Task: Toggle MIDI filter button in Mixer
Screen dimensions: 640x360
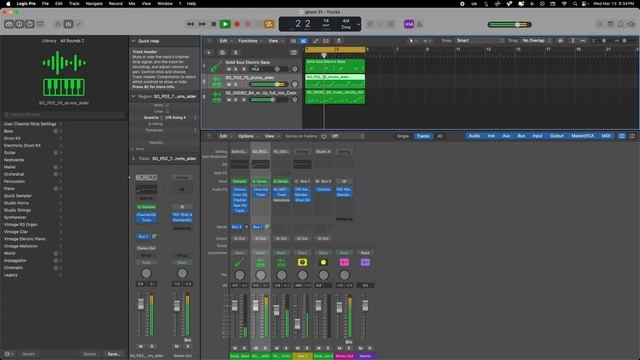Action: click(x=606, y=136)
